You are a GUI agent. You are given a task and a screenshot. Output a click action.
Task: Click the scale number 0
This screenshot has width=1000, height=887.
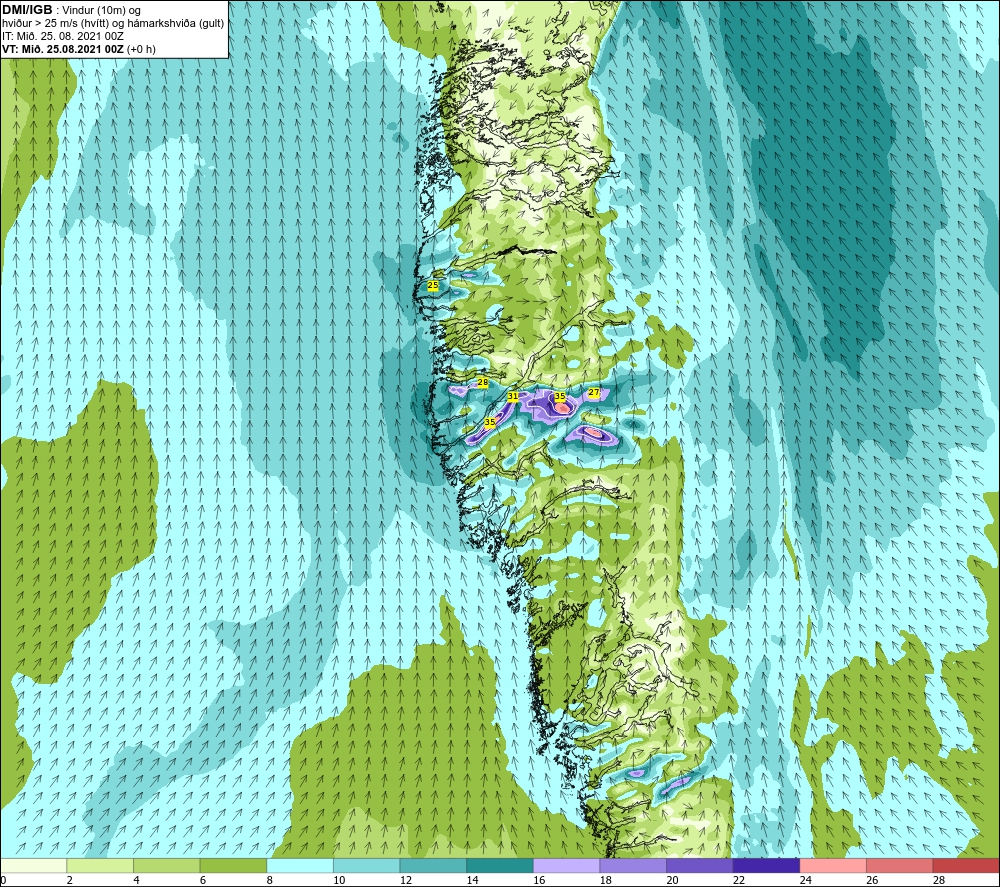pos(3,881)
